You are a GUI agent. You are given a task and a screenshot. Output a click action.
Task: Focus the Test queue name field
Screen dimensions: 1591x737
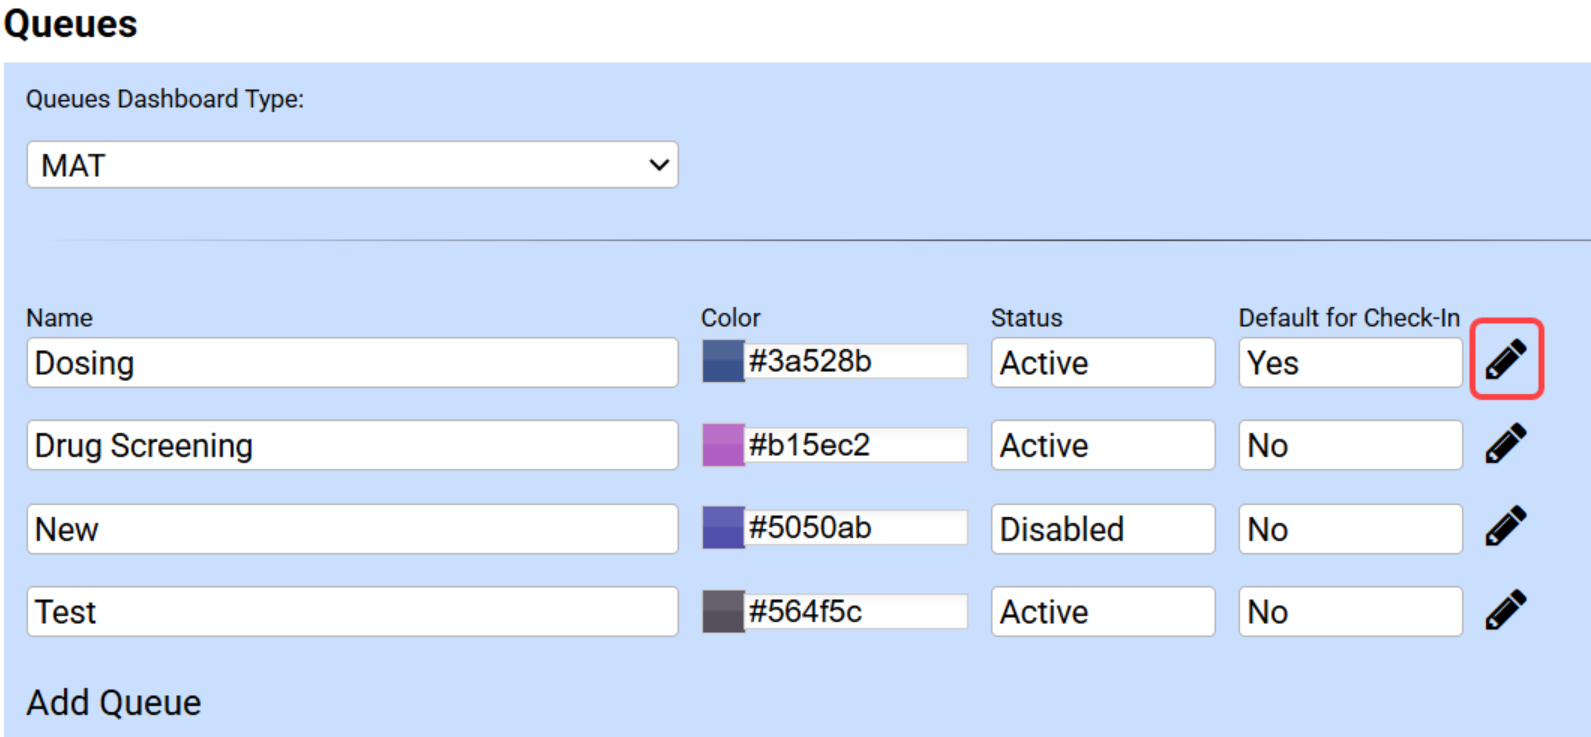pyautogui.click(x=352, y=612)
